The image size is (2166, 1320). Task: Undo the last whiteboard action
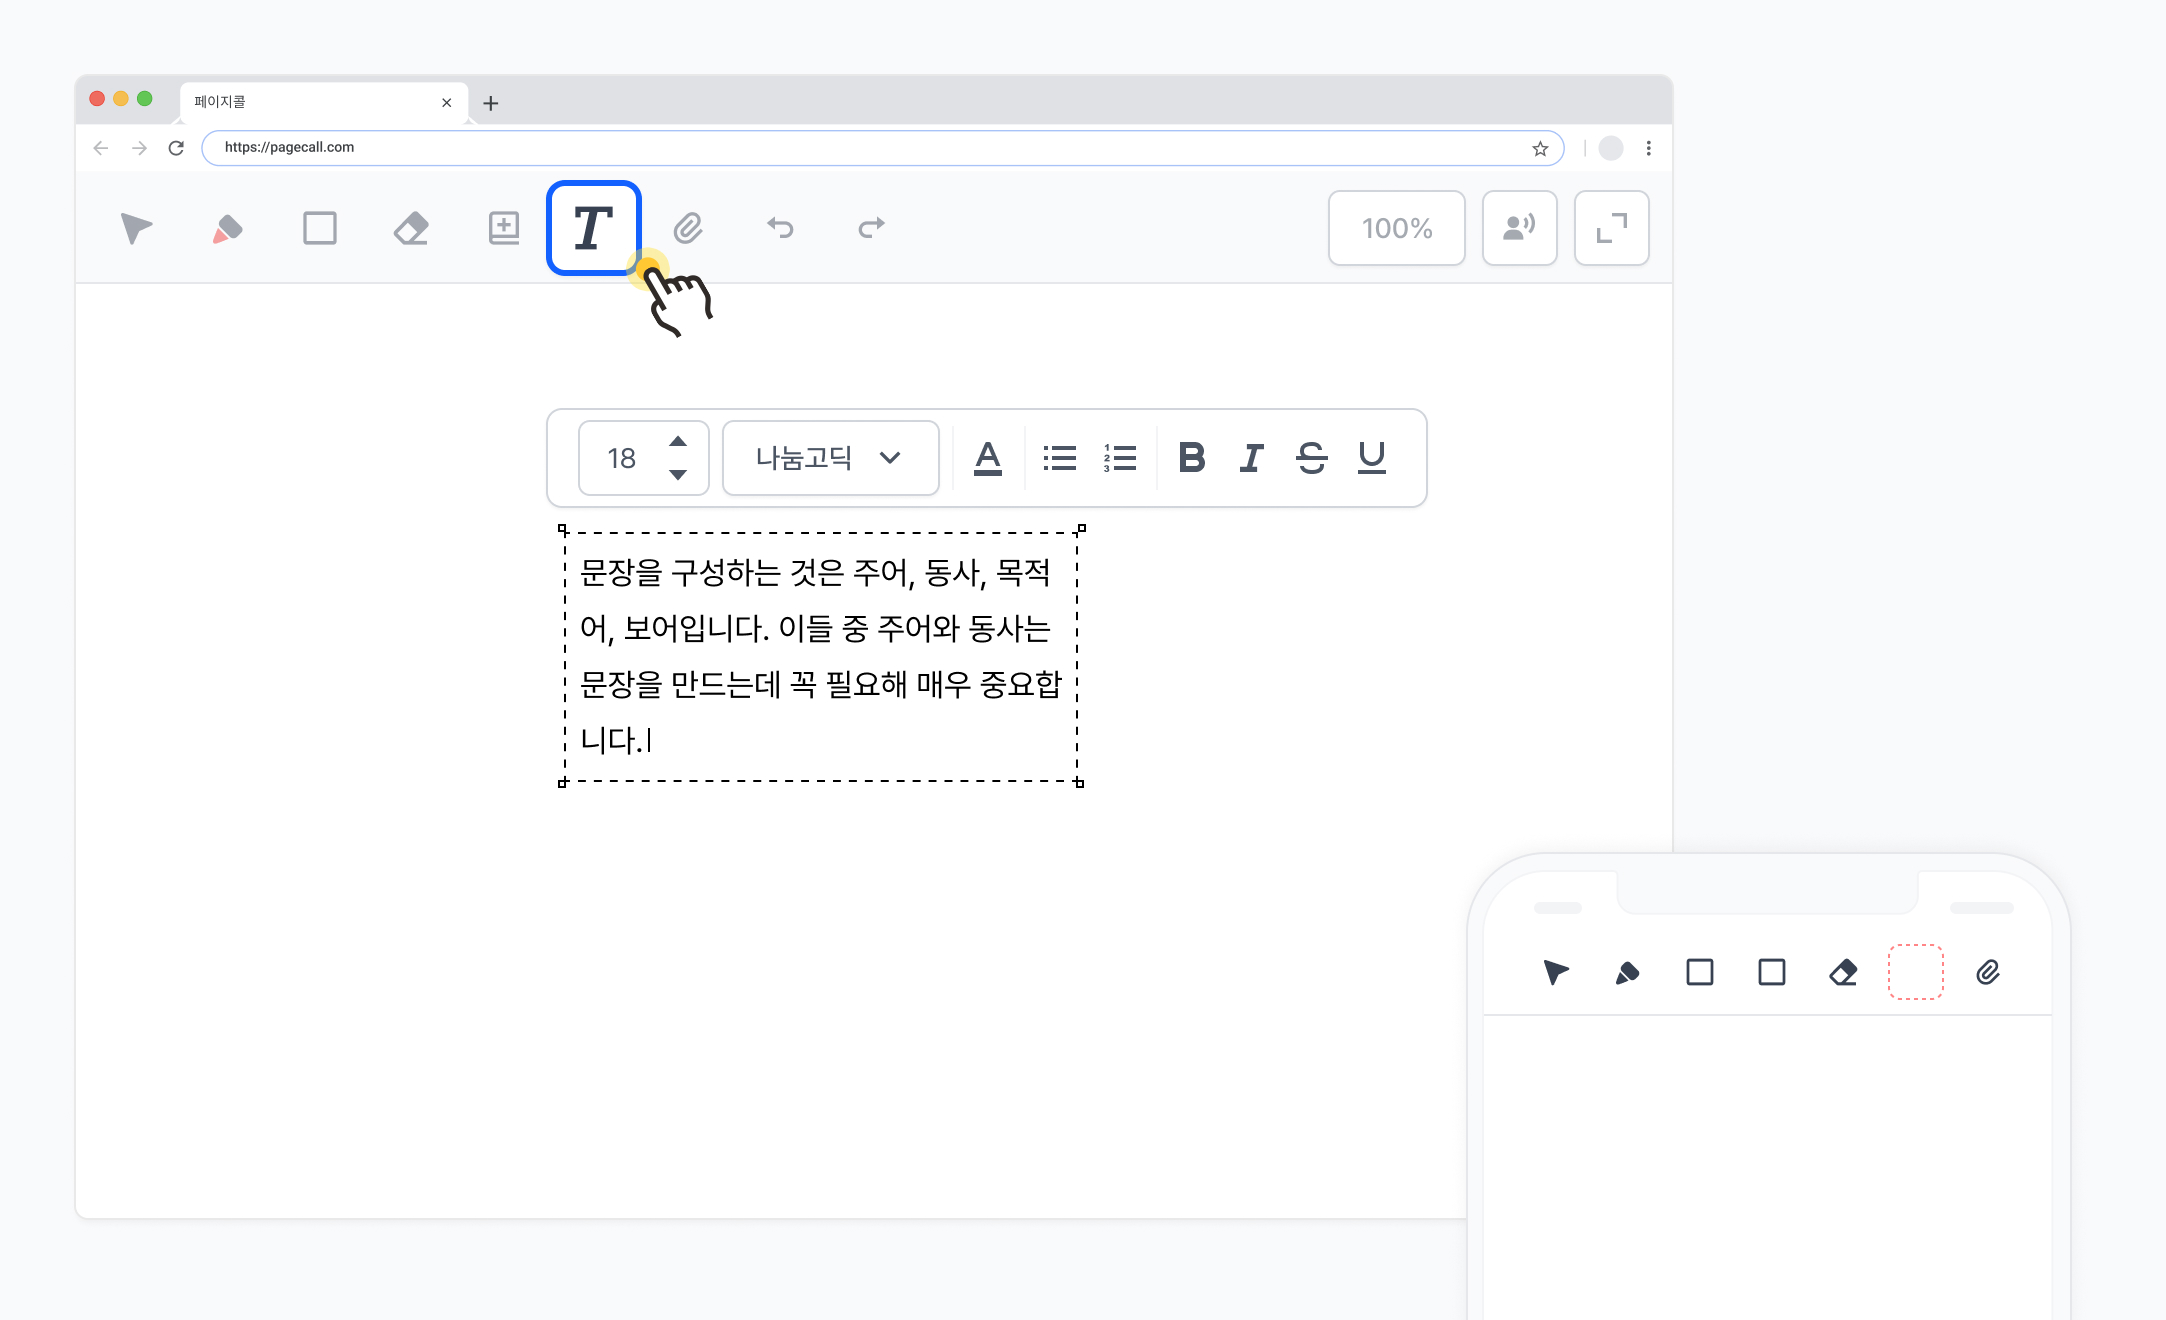[780, 228]
